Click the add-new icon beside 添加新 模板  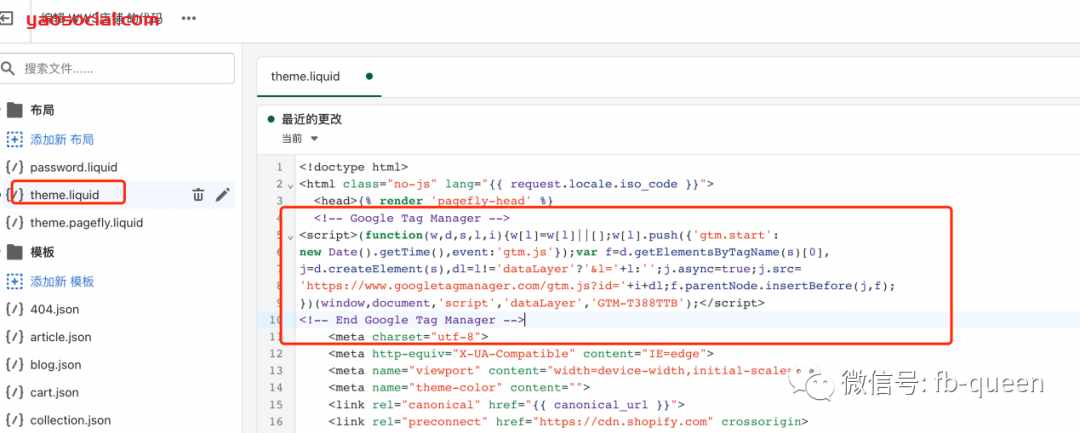pos(14,282)
